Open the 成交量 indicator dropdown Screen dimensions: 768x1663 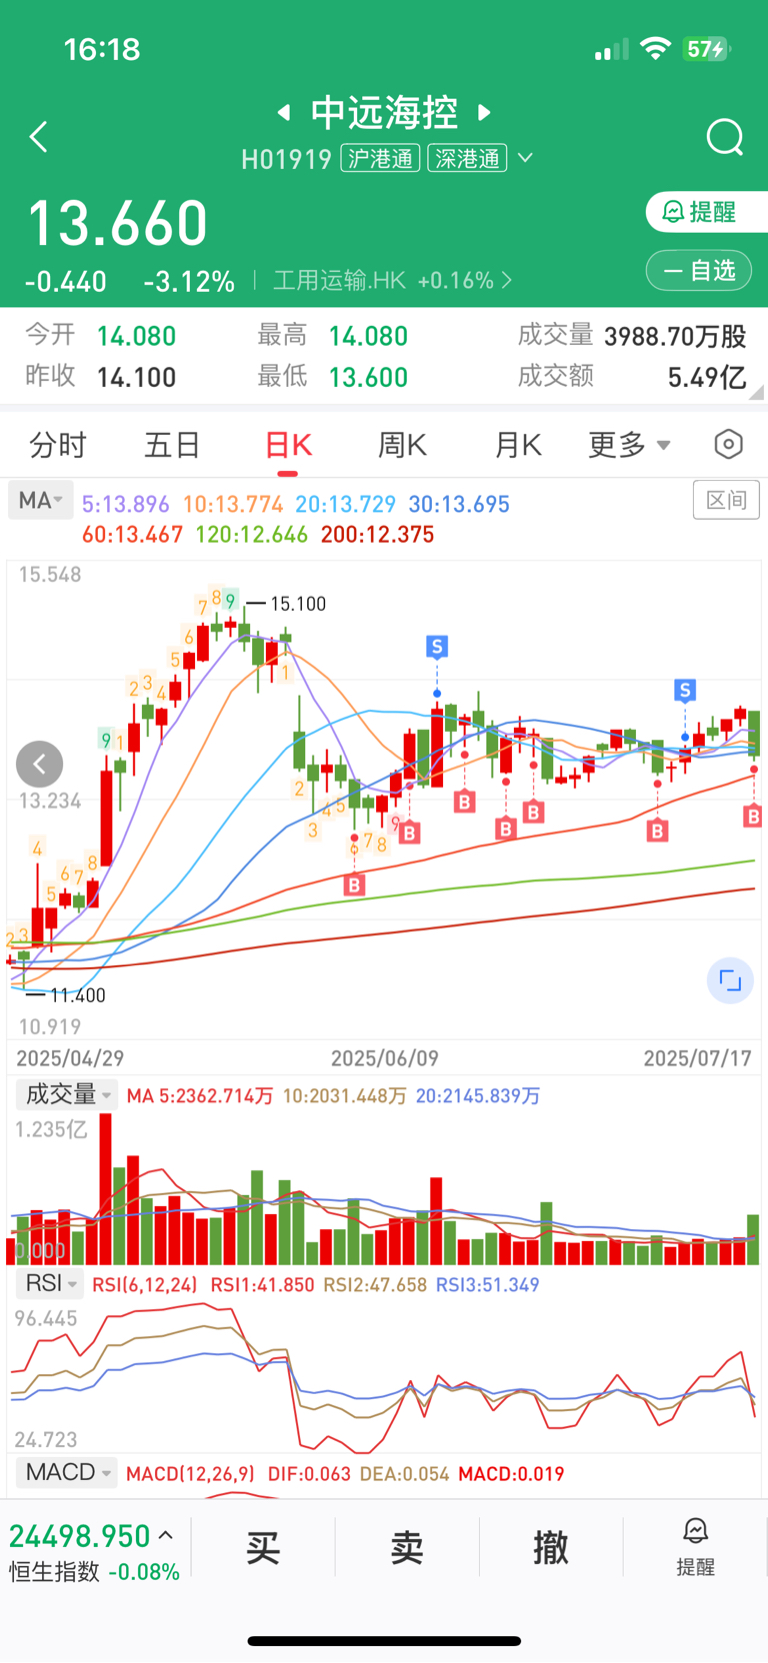click(67, 1094)
